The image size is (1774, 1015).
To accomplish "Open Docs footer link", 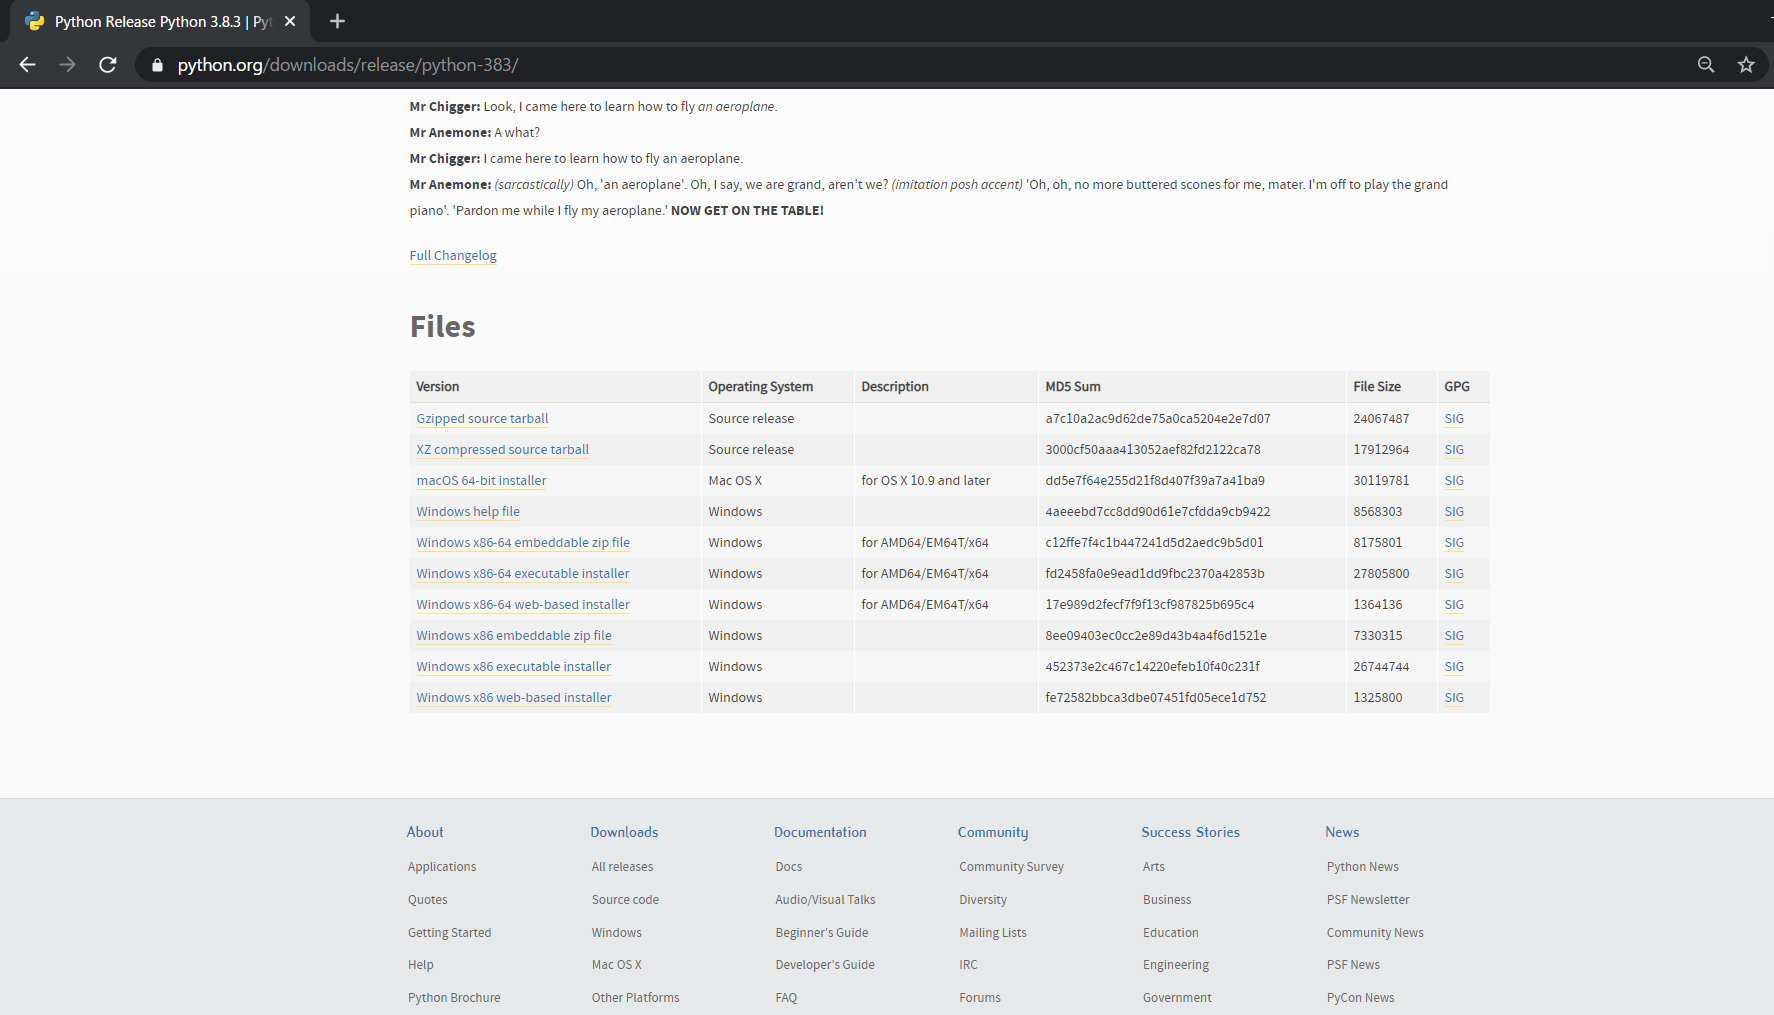I will tap(789, 867).
